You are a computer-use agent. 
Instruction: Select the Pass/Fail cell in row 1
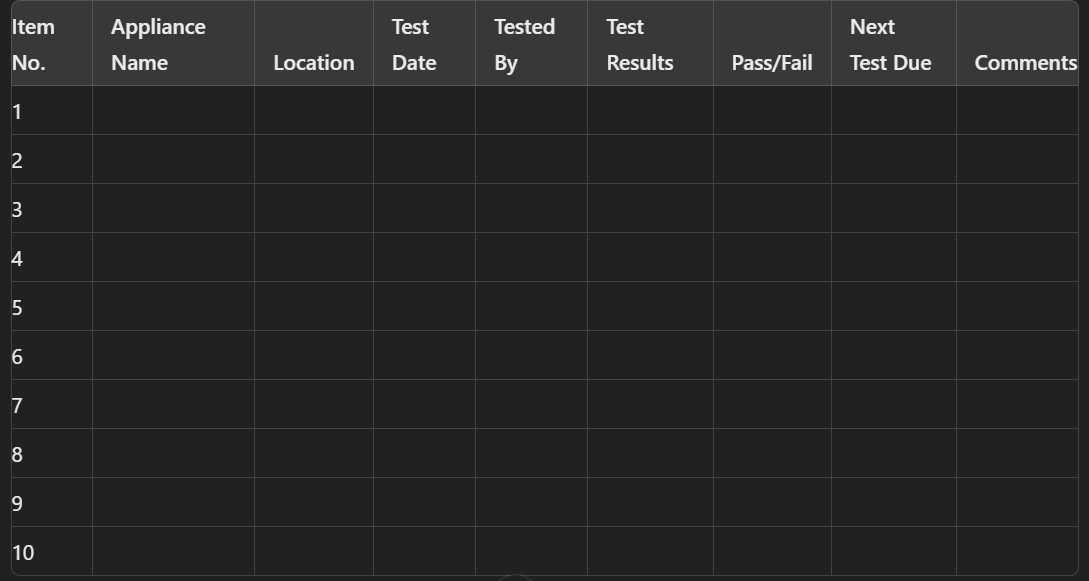pos(772,111)
